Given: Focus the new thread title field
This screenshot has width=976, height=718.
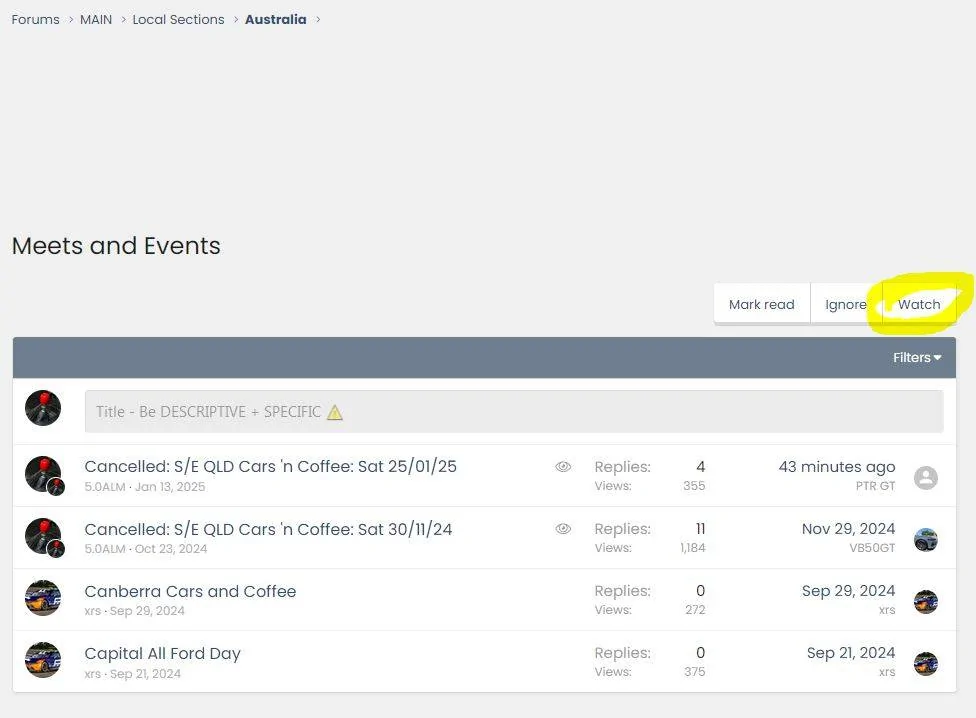Looking at the screenshot, I should tap(514, 411).
